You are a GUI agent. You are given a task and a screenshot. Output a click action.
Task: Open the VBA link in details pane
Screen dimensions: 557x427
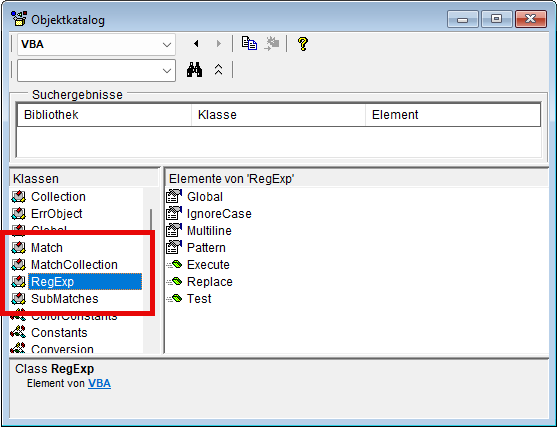[x=99, y=383]
